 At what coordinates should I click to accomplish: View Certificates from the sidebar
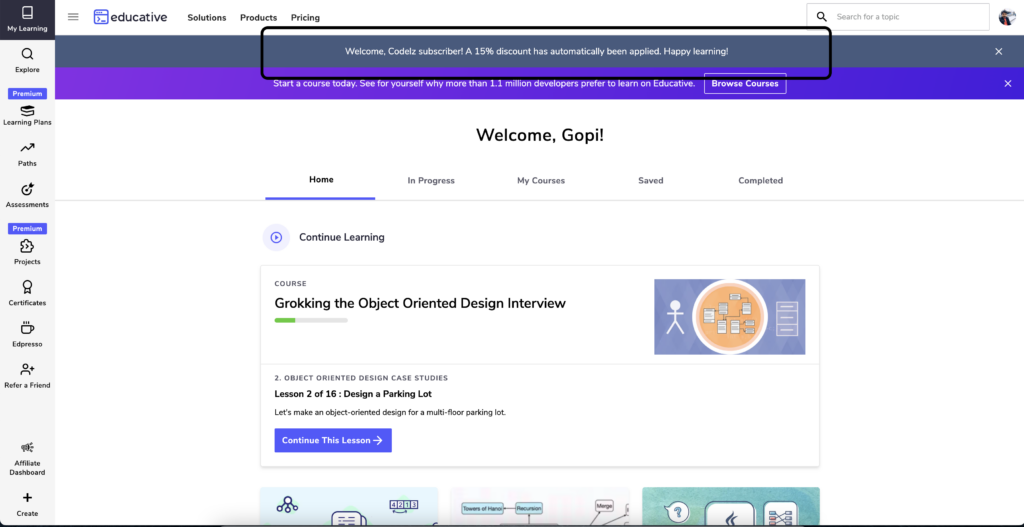[x=27, y=294]
